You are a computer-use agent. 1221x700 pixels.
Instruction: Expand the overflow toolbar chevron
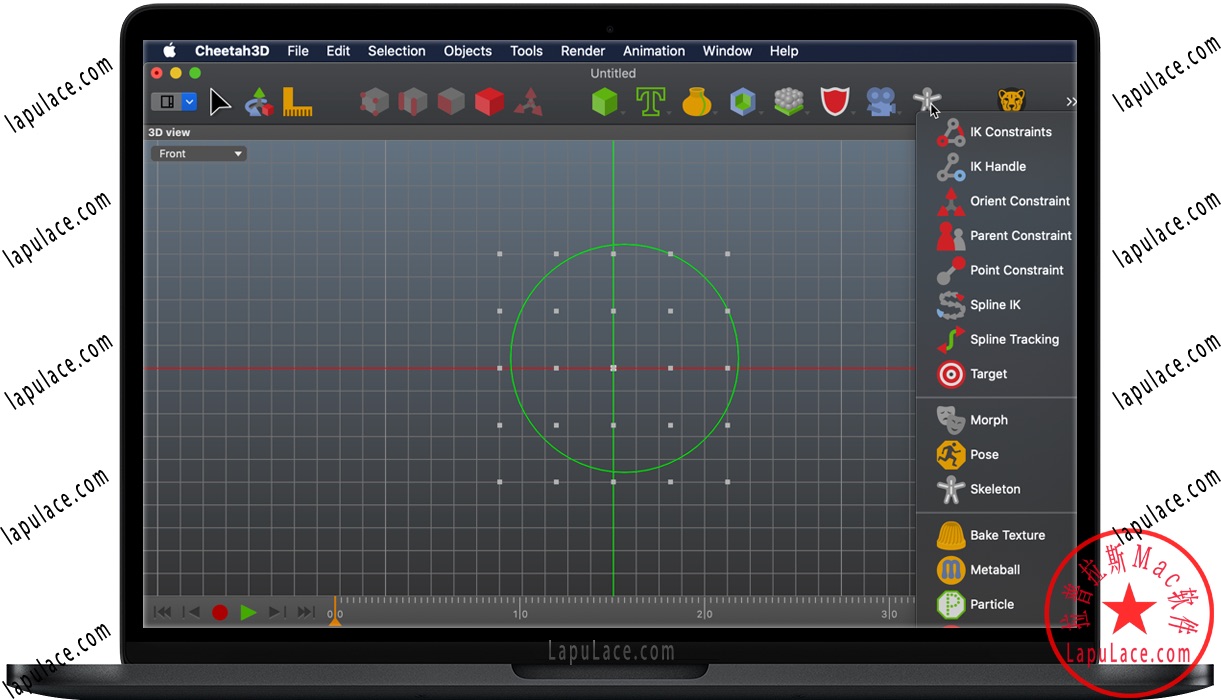click(x=1071, y=101)
